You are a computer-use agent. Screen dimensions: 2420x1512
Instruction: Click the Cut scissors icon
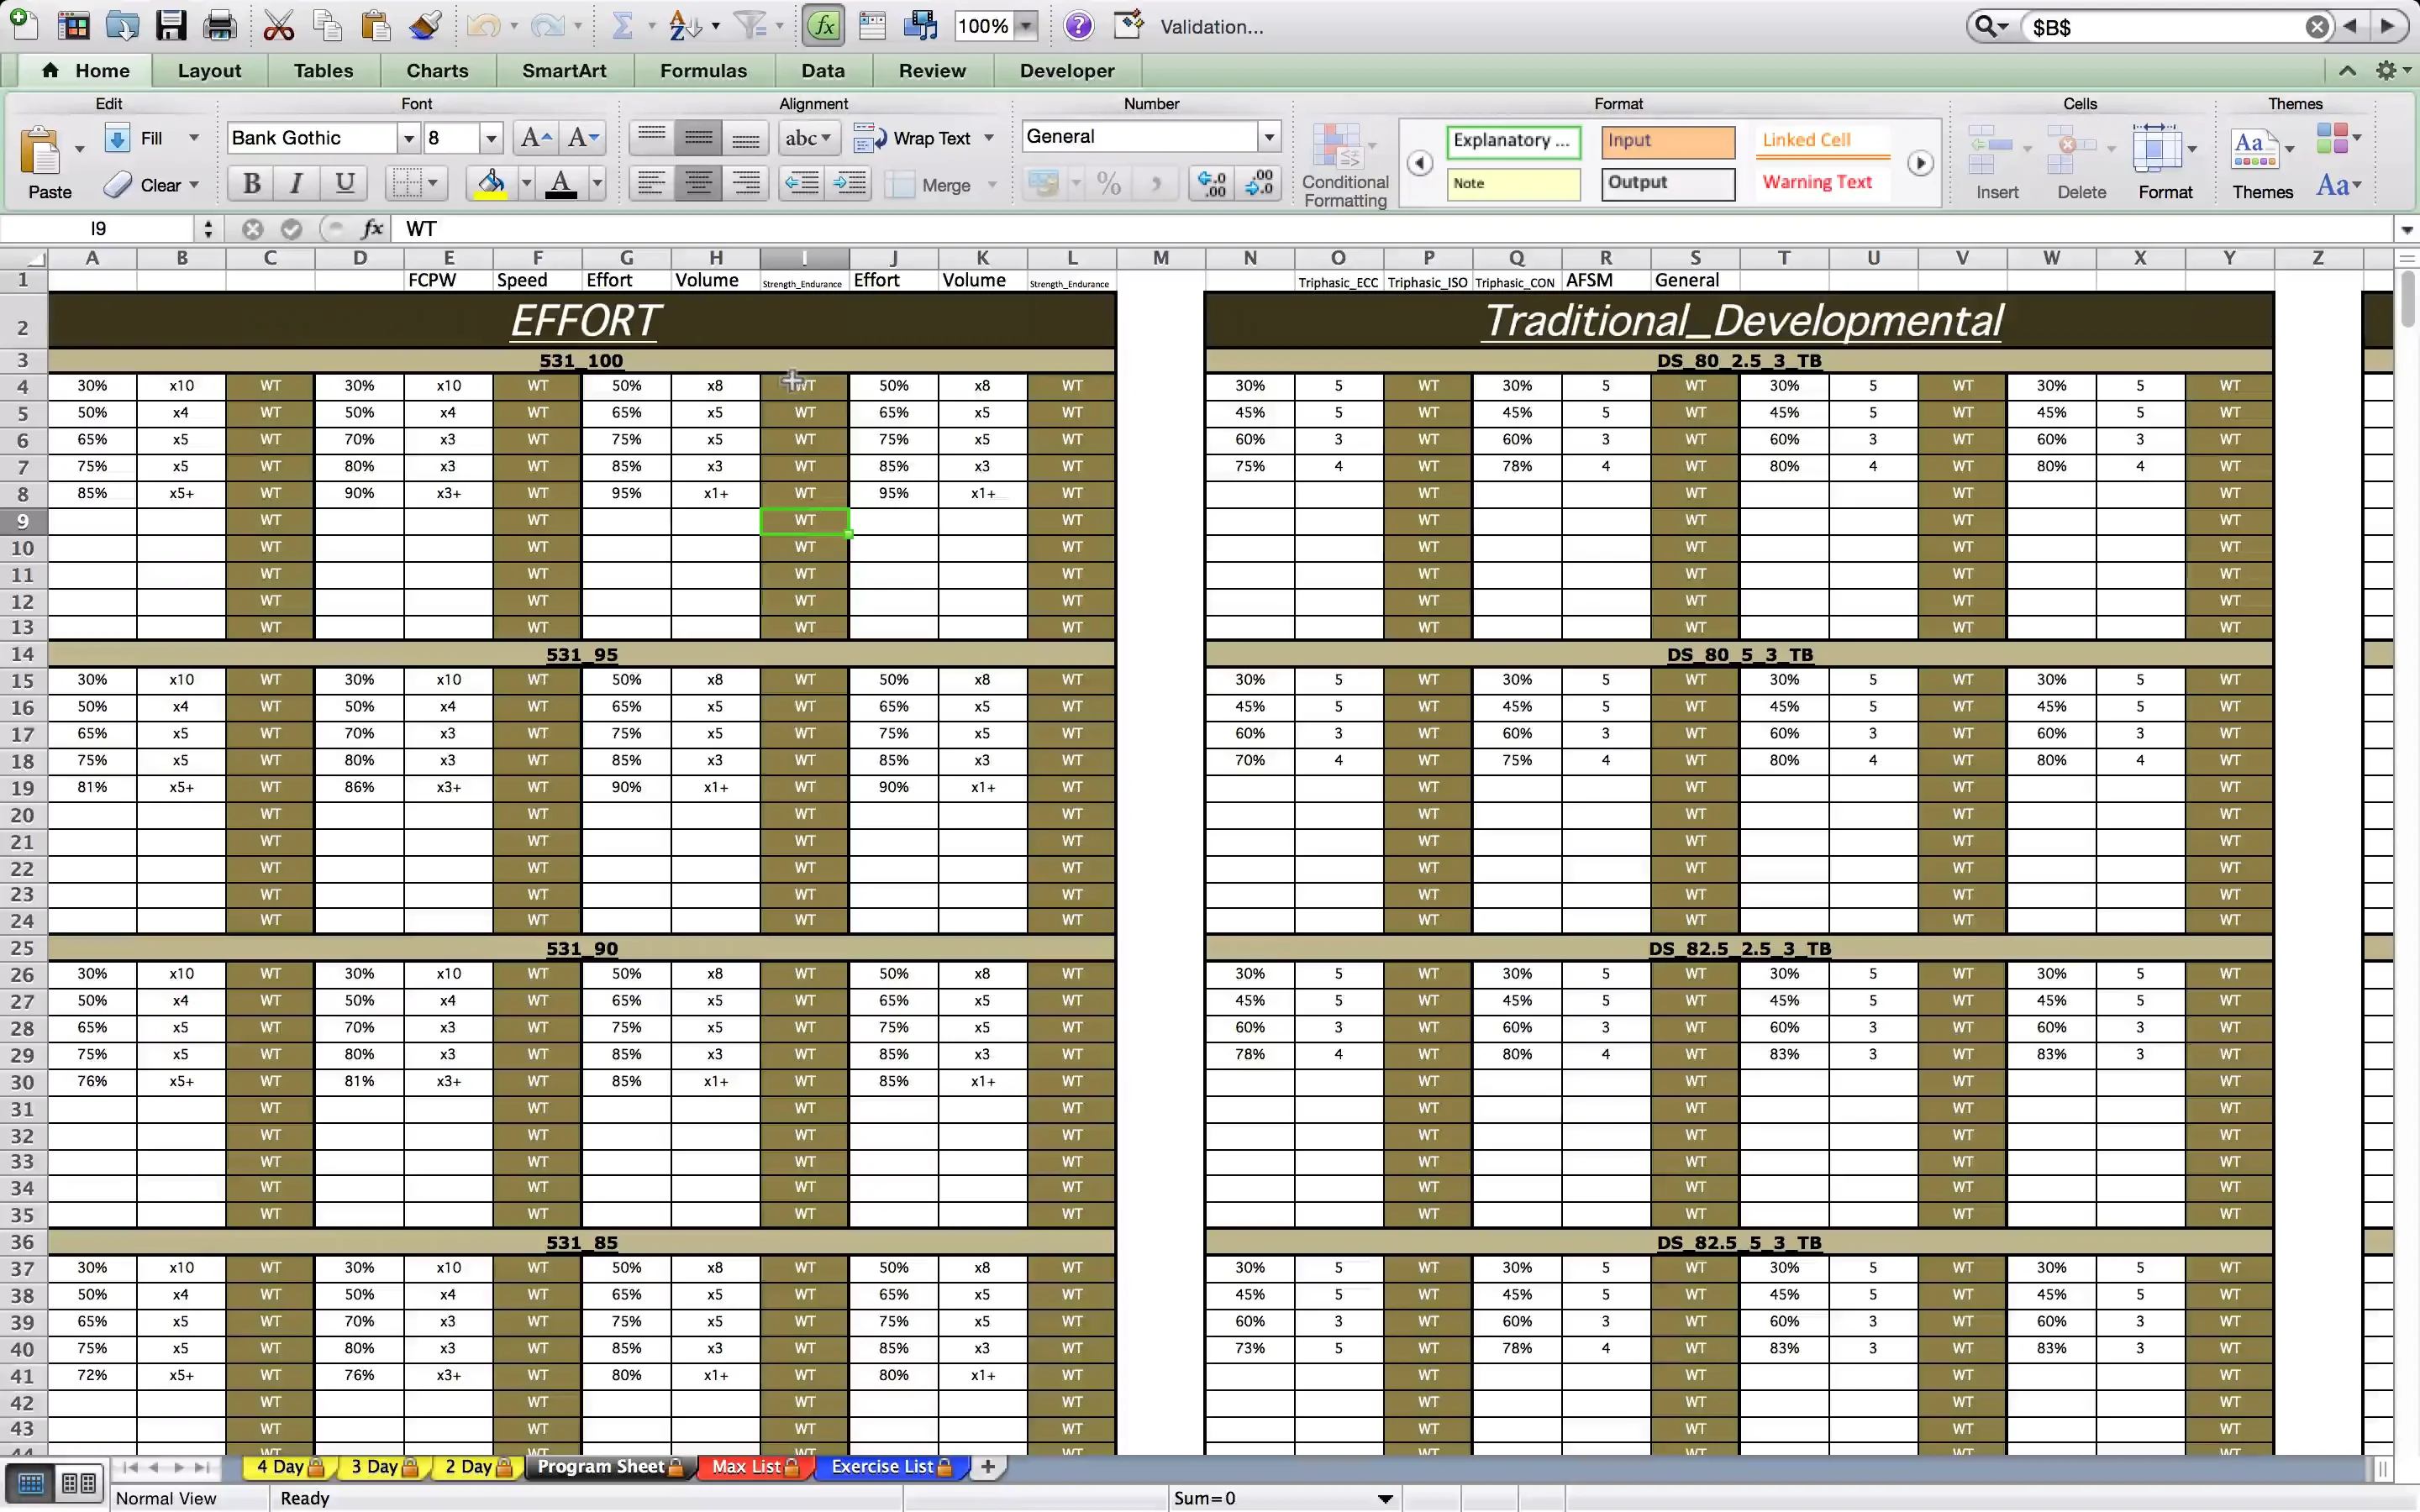click(278, 26)
